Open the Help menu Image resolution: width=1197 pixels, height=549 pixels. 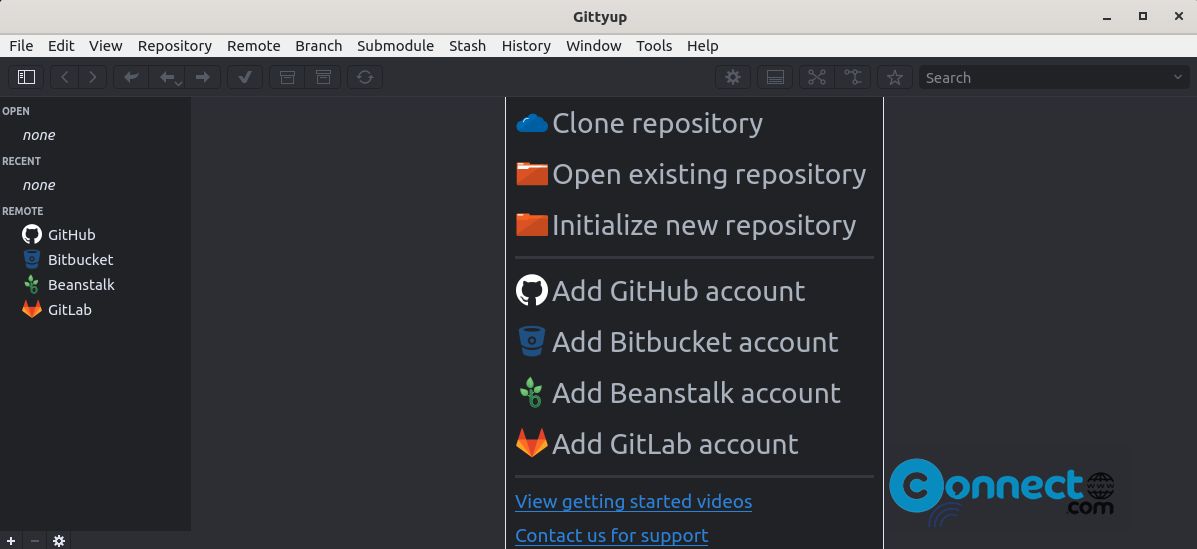(702, 46)
